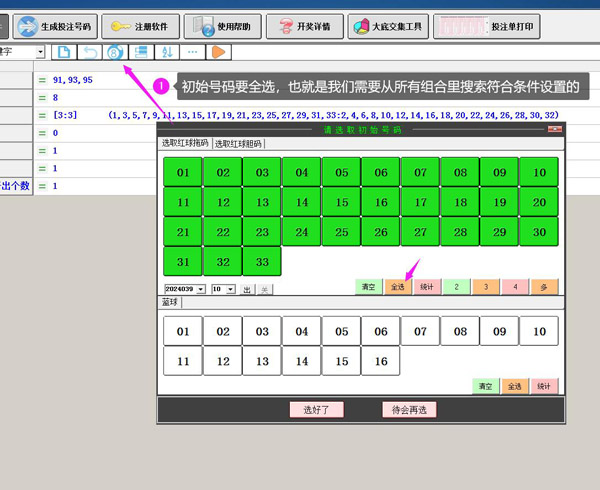600x490 pixels.
Task: Click the sort A-Z toolbar icon
Action: click(166, 51)
